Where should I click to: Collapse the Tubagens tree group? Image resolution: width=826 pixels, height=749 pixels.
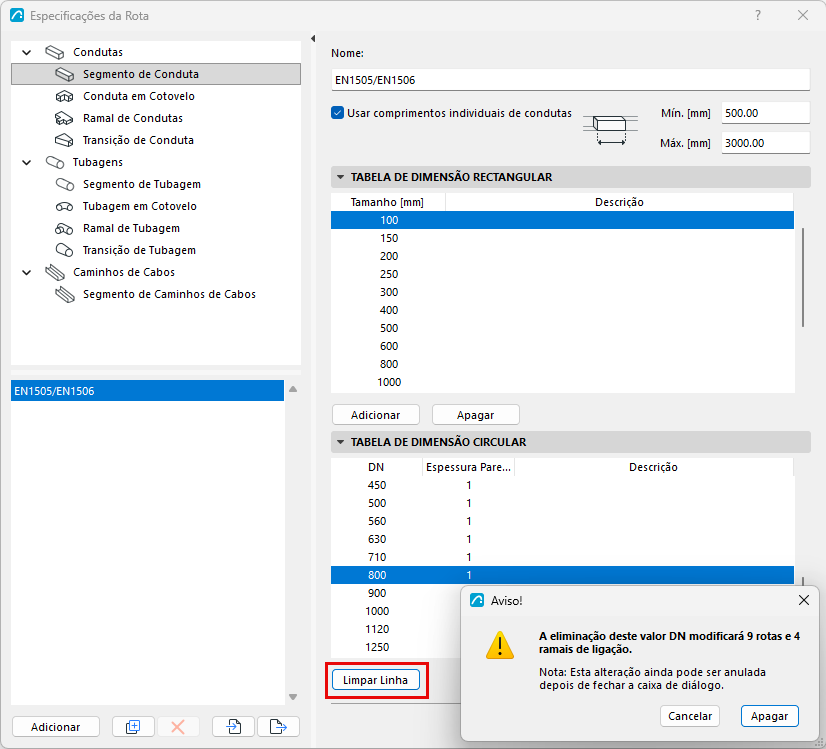click(27, 162)
